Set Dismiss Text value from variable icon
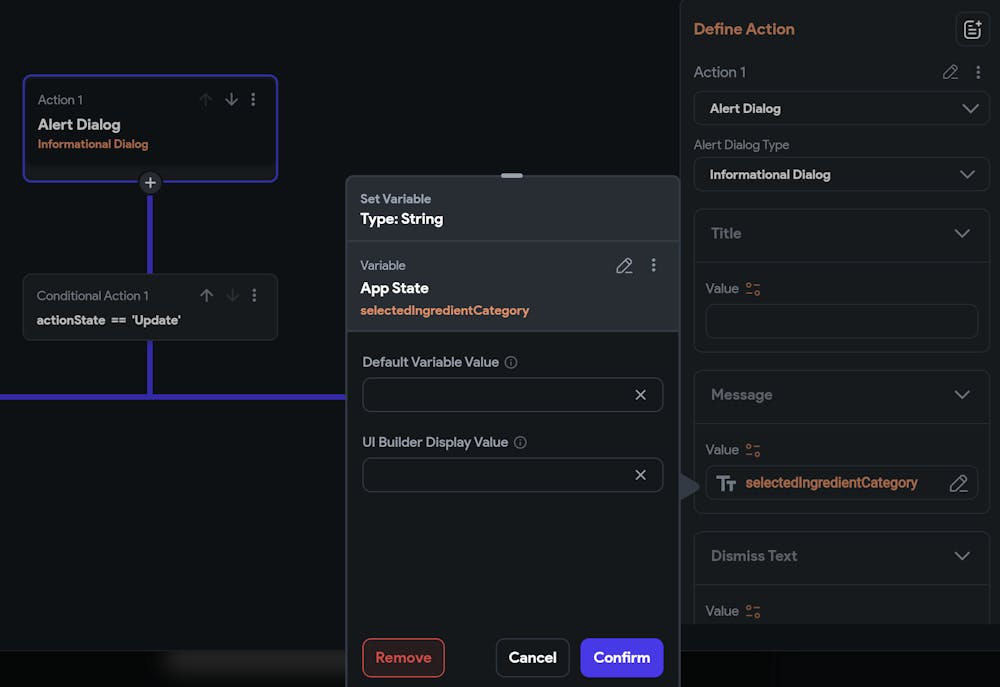The width and height of the screenshot is (1000, 687). pyautogui.click(x=753, y=612)
